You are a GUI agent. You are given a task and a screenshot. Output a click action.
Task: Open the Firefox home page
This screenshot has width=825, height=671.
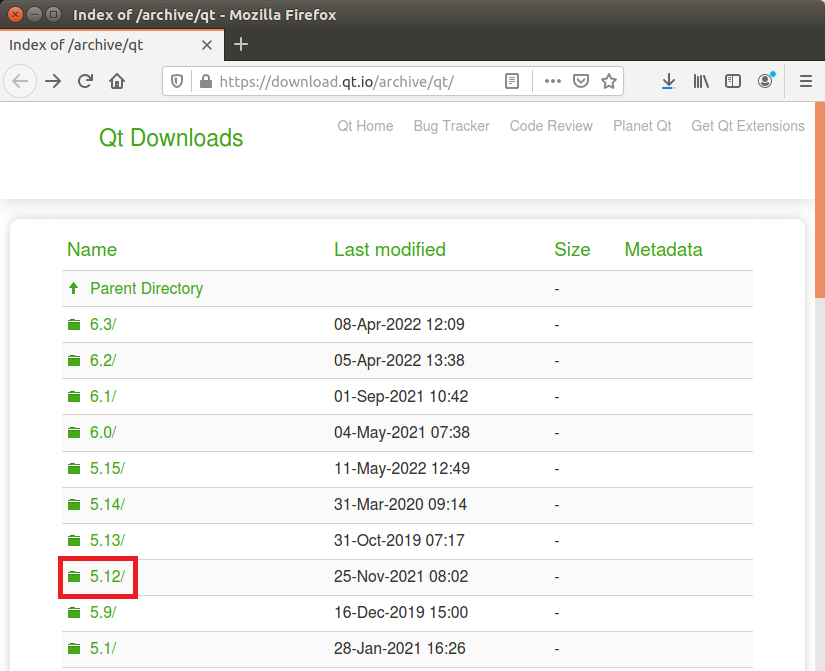(117, 81)
